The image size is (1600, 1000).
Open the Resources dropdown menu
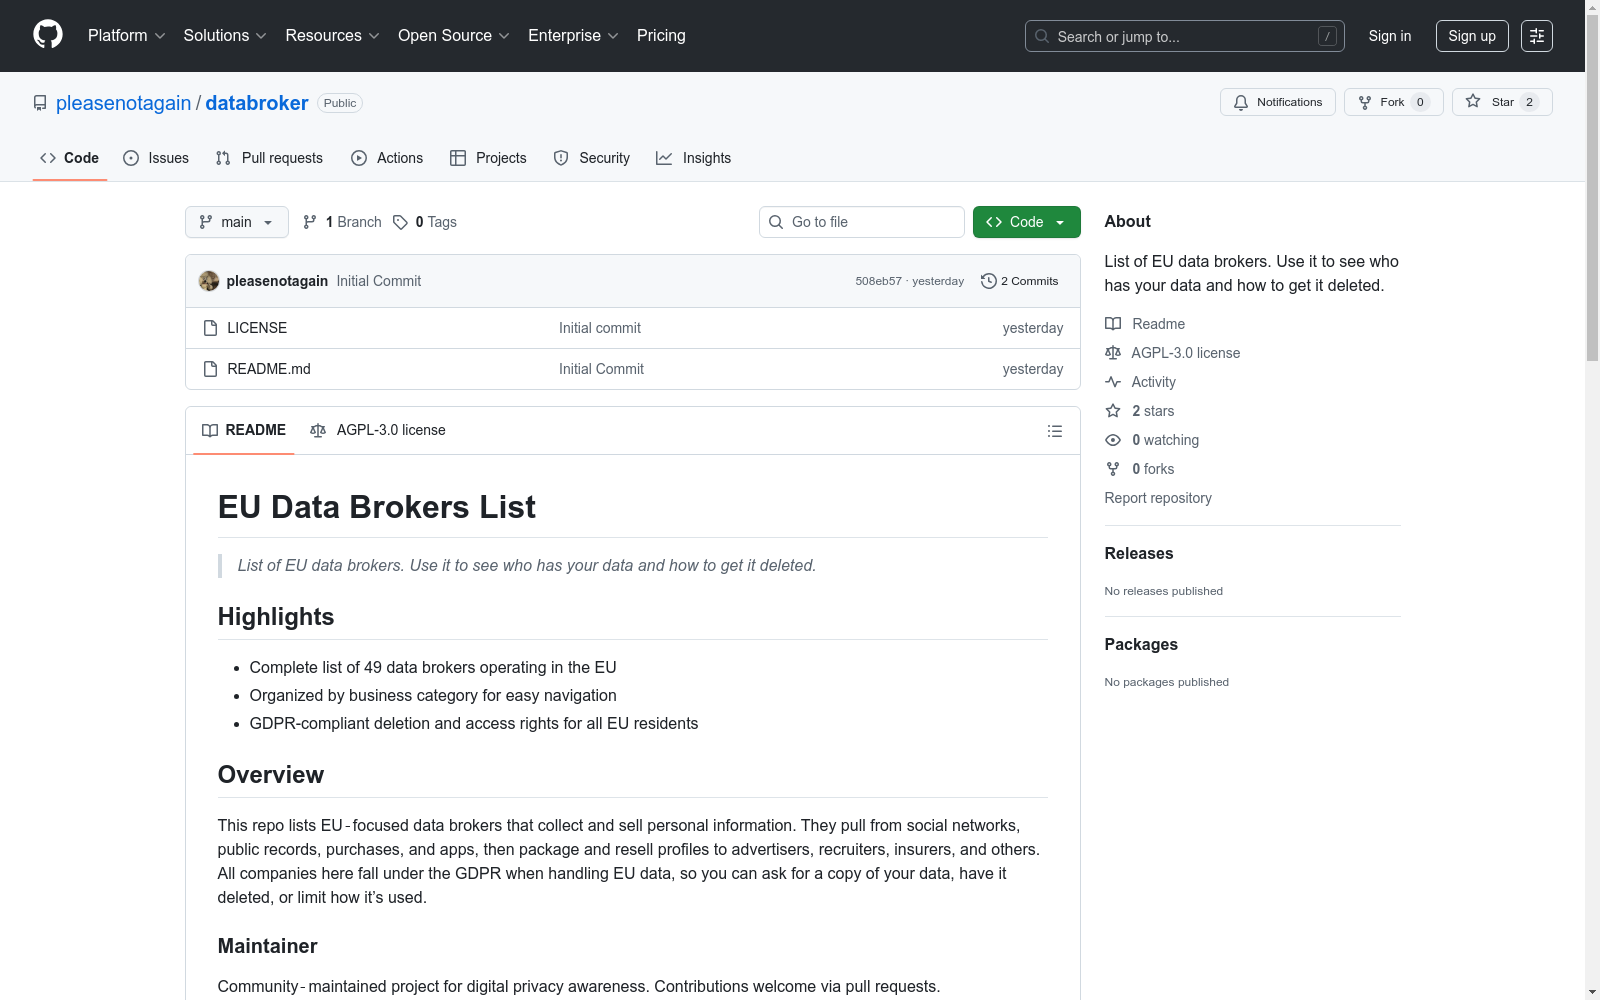point(332,36)
